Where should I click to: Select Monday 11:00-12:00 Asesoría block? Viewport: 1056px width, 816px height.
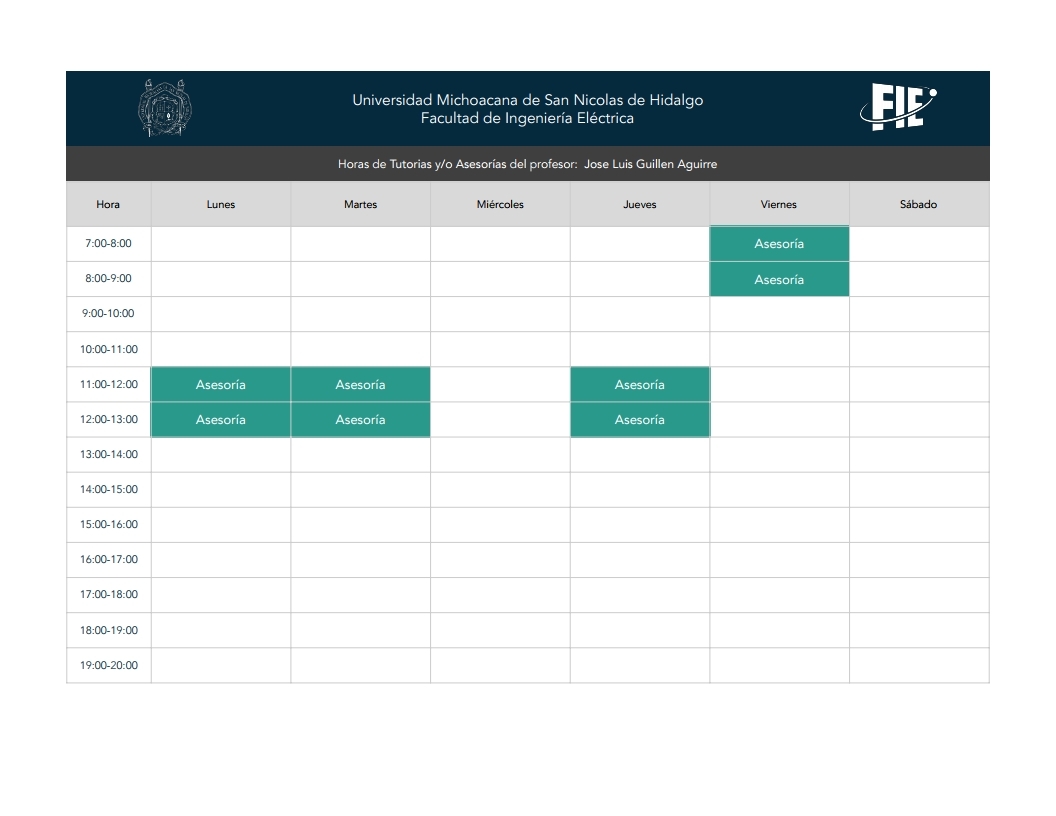coord(221,384)
